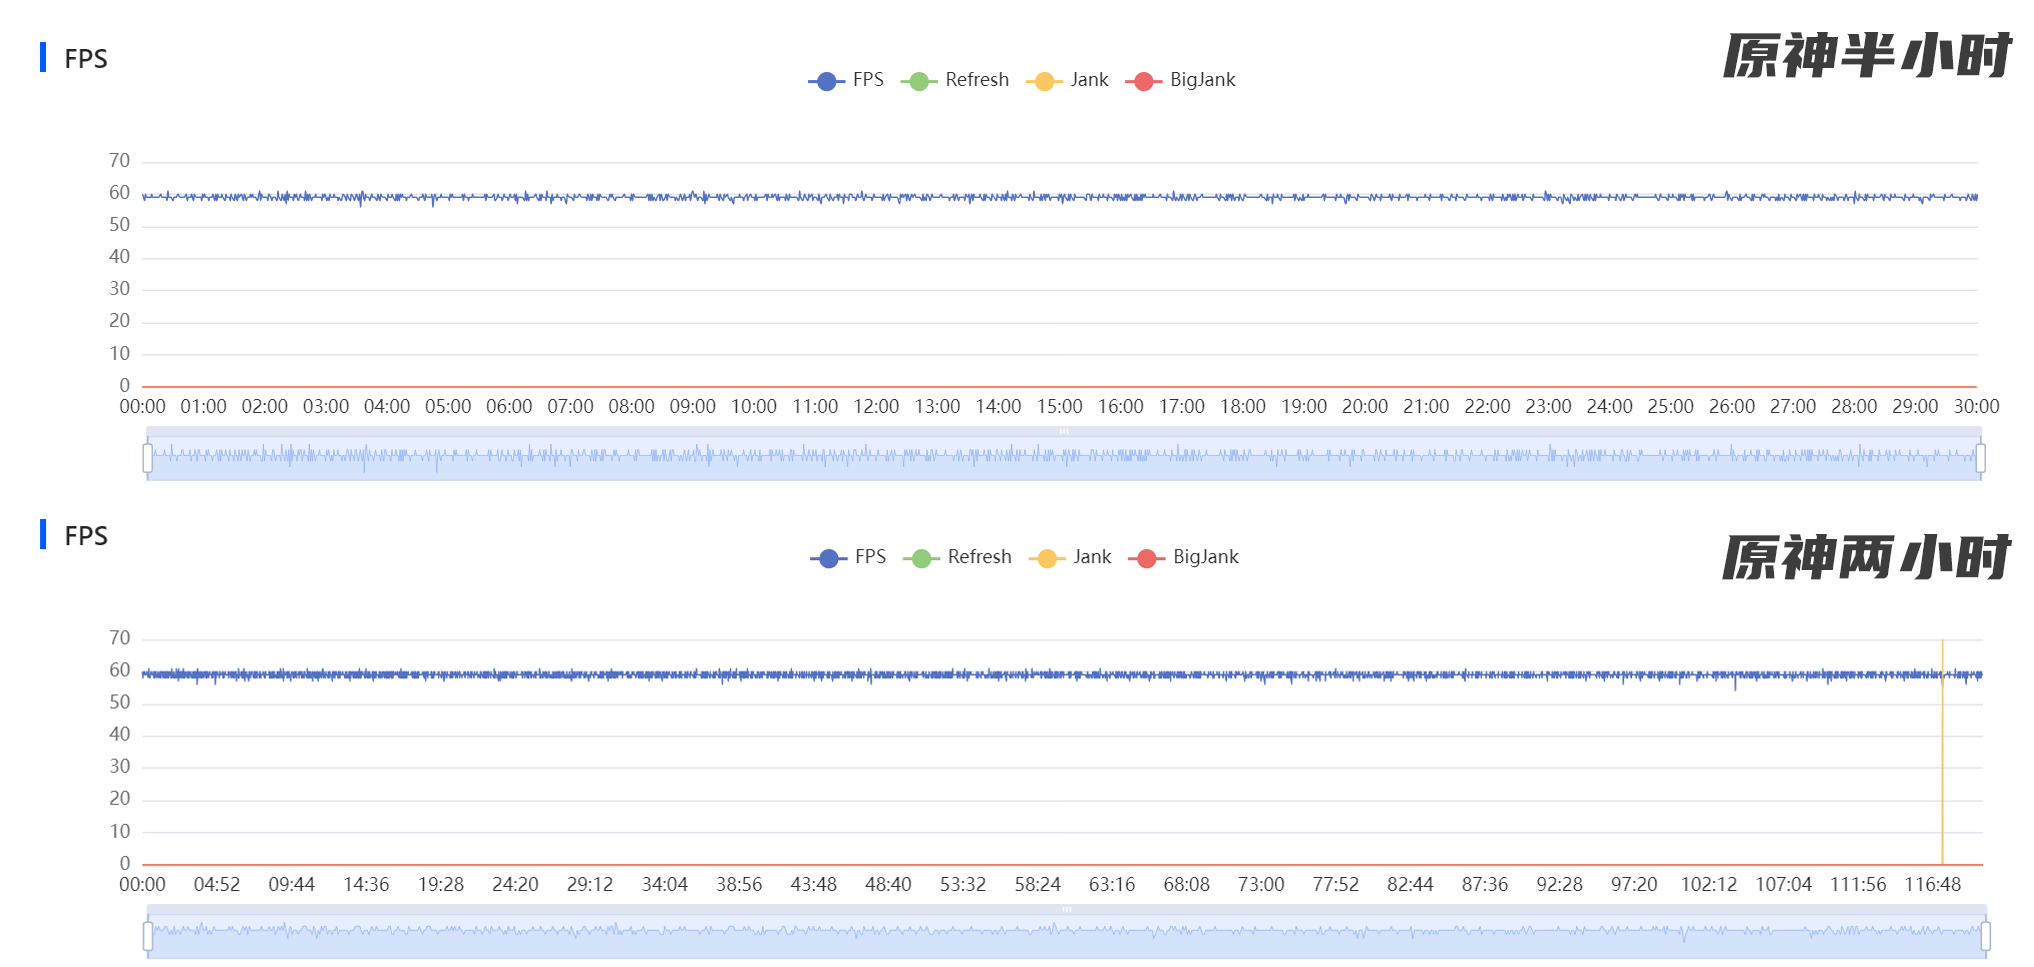Disable the Jank series in the lower chart legend
The image size is (2034, 967).
pos(1070,557)
